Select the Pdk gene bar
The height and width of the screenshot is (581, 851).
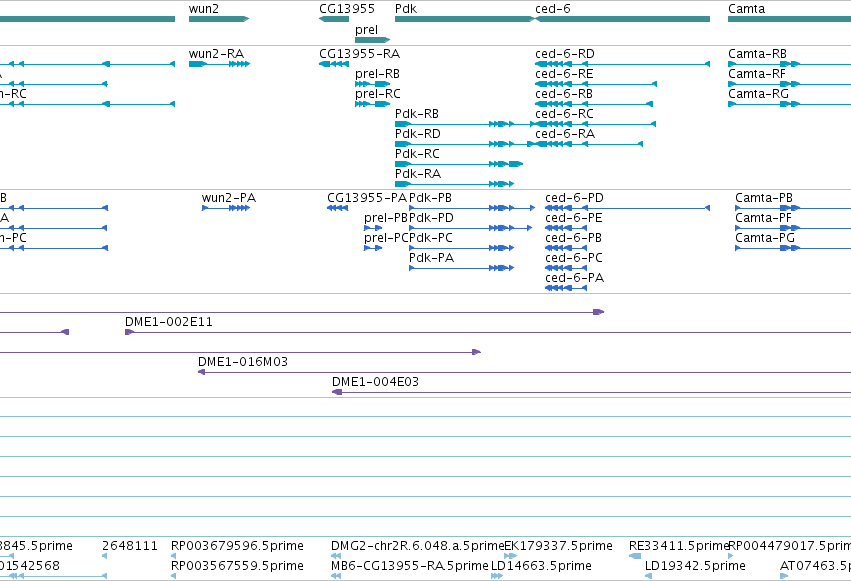point(465,19)
